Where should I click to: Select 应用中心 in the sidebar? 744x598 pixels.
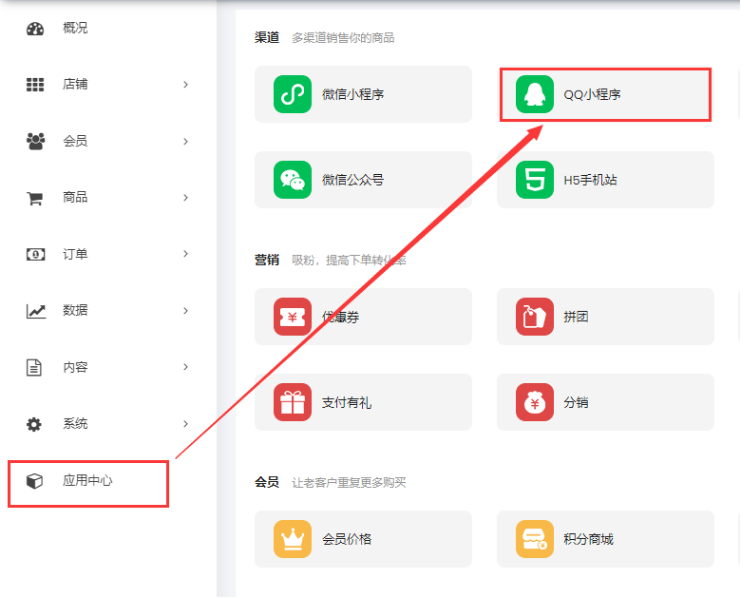(87, 481)
